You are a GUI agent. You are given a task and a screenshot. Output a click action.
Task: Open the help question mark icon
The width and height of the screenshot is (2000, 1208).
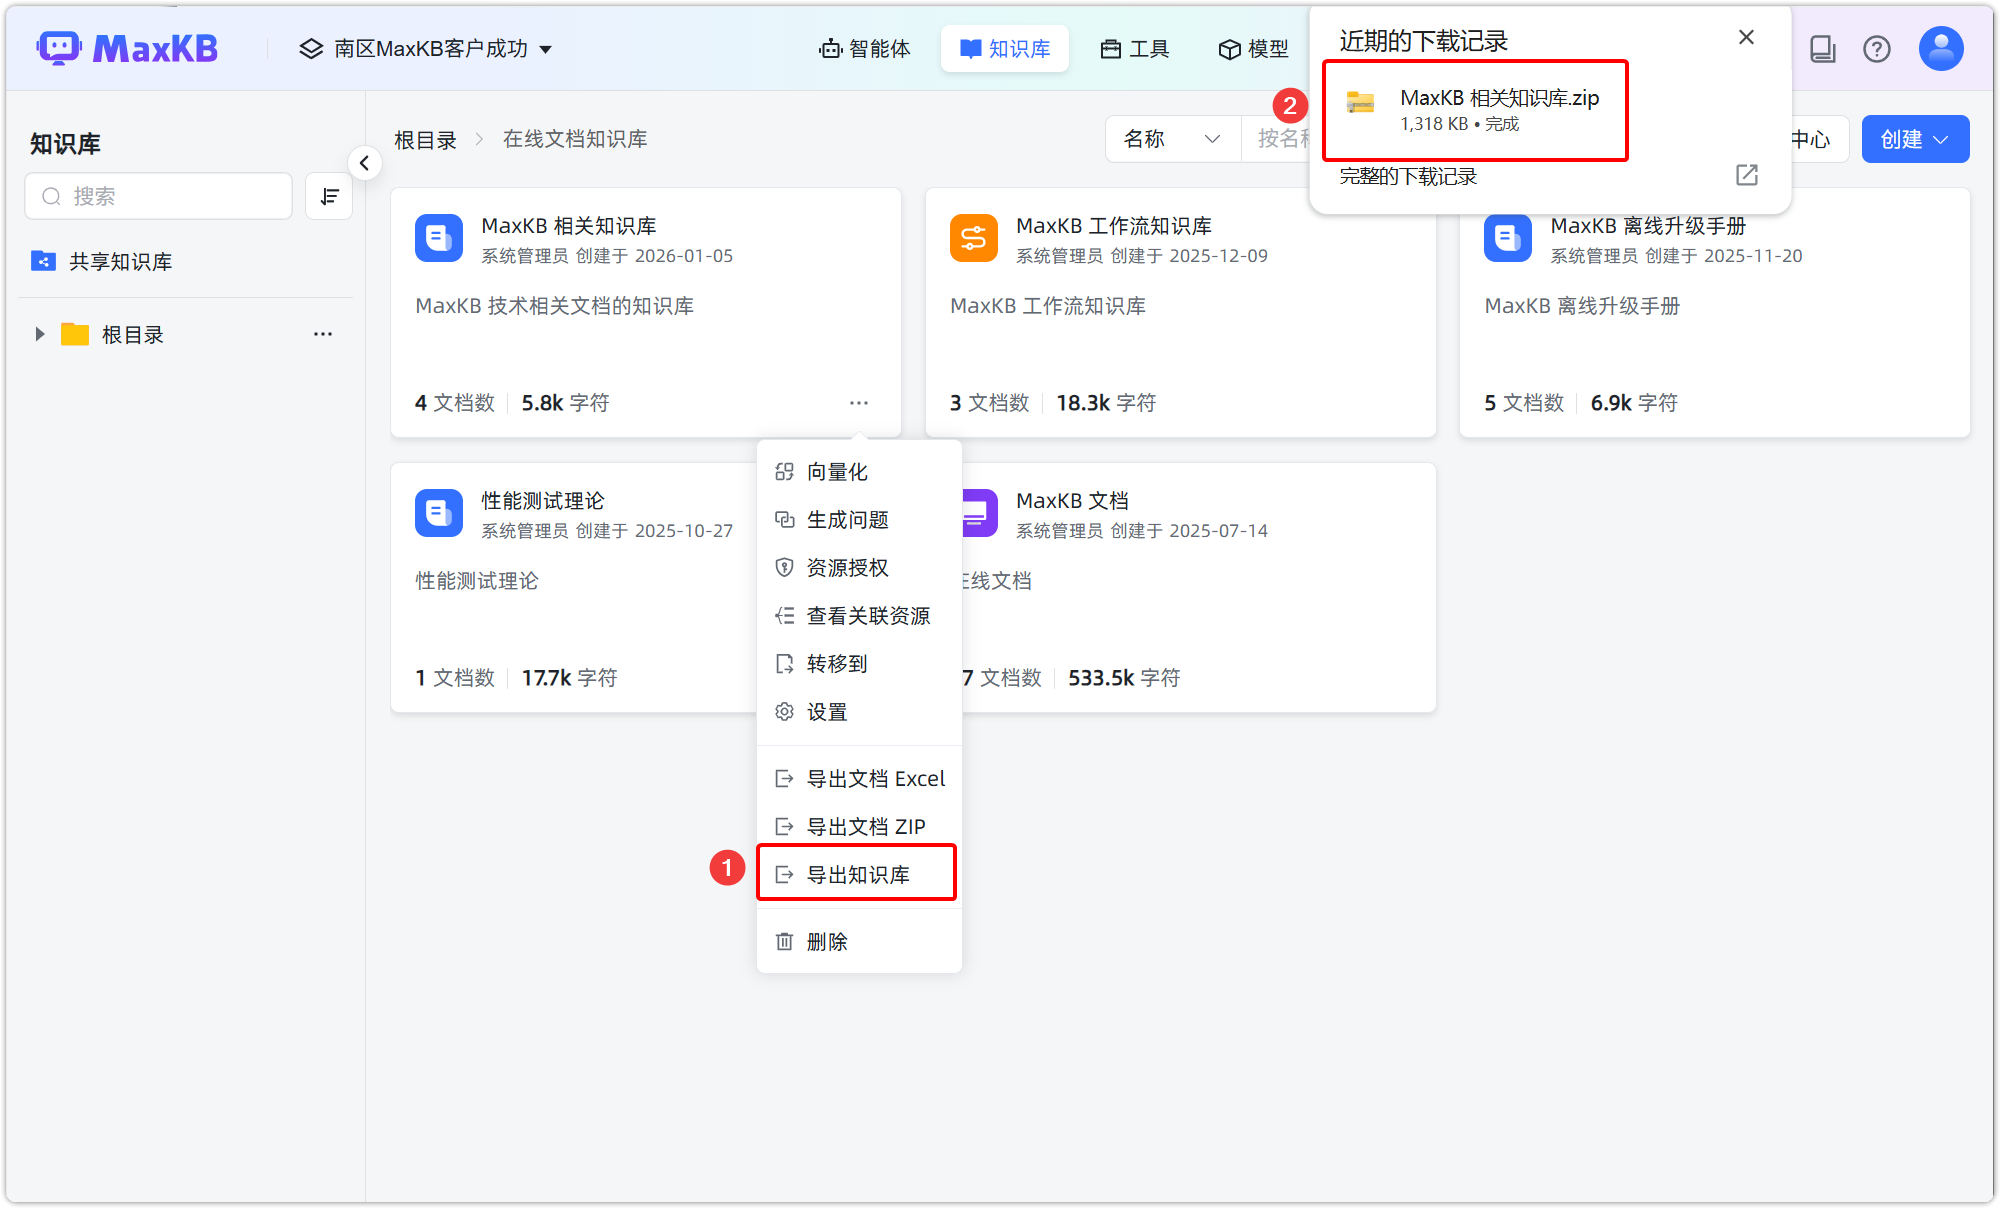1877,49
